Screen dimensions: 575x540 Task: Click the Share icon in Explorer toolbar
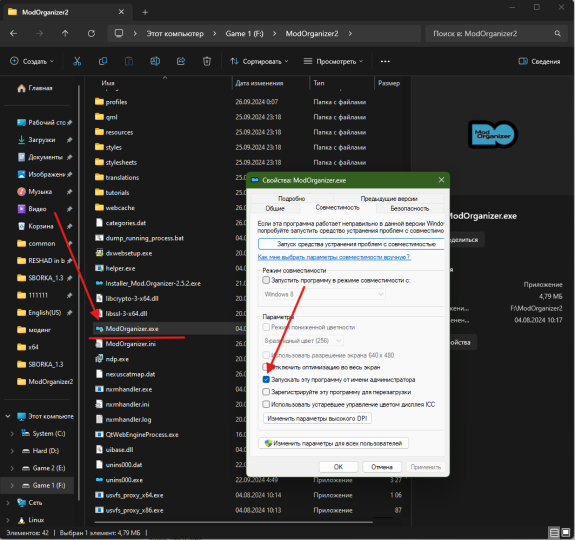coord(181,61)
